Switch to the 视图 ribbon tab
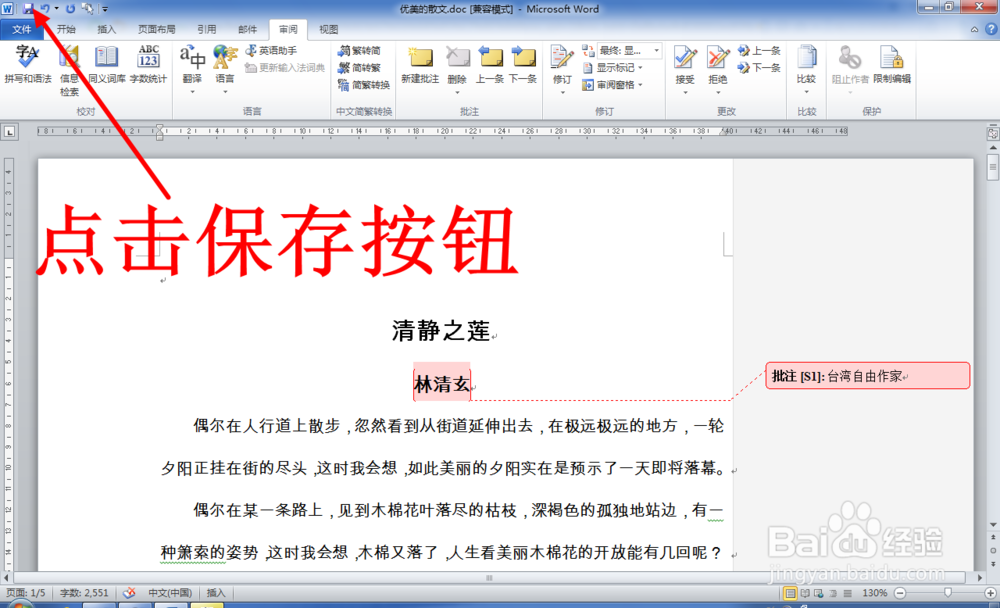 327,29
